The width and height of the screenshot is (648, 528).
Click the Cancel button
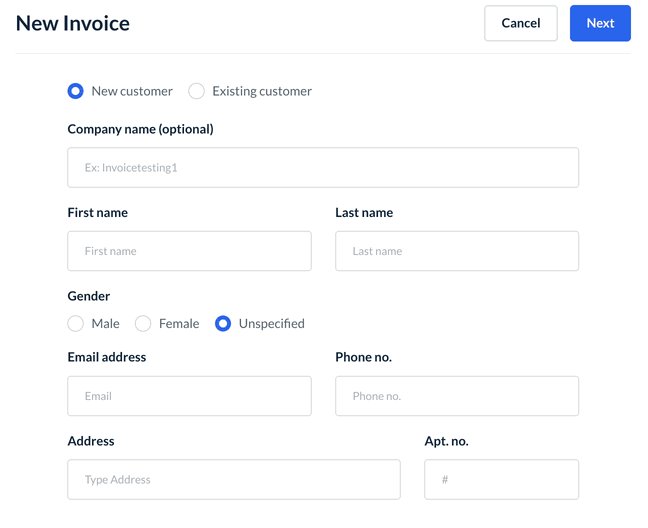[520, 23]
